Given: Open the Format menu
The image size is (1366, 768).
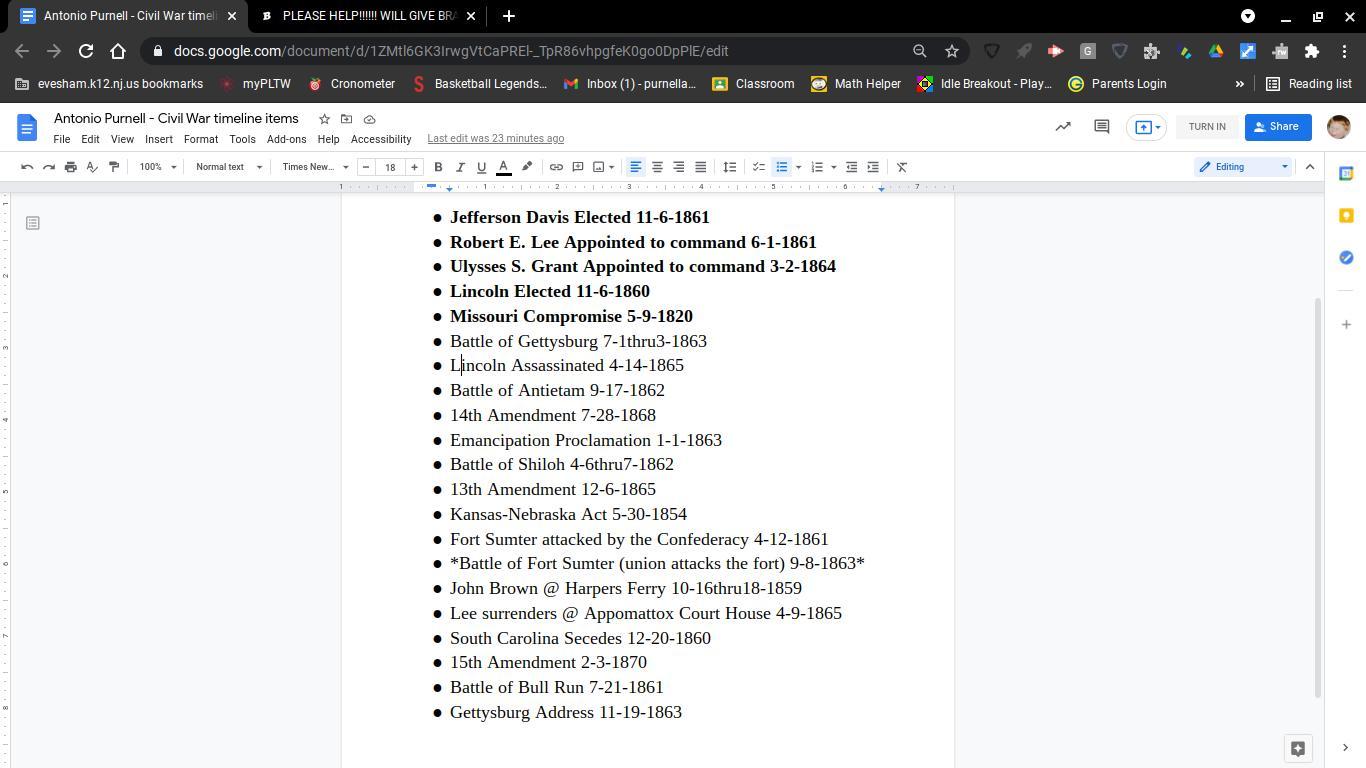Looking at the screenshot, I should (x=200, y=139).
